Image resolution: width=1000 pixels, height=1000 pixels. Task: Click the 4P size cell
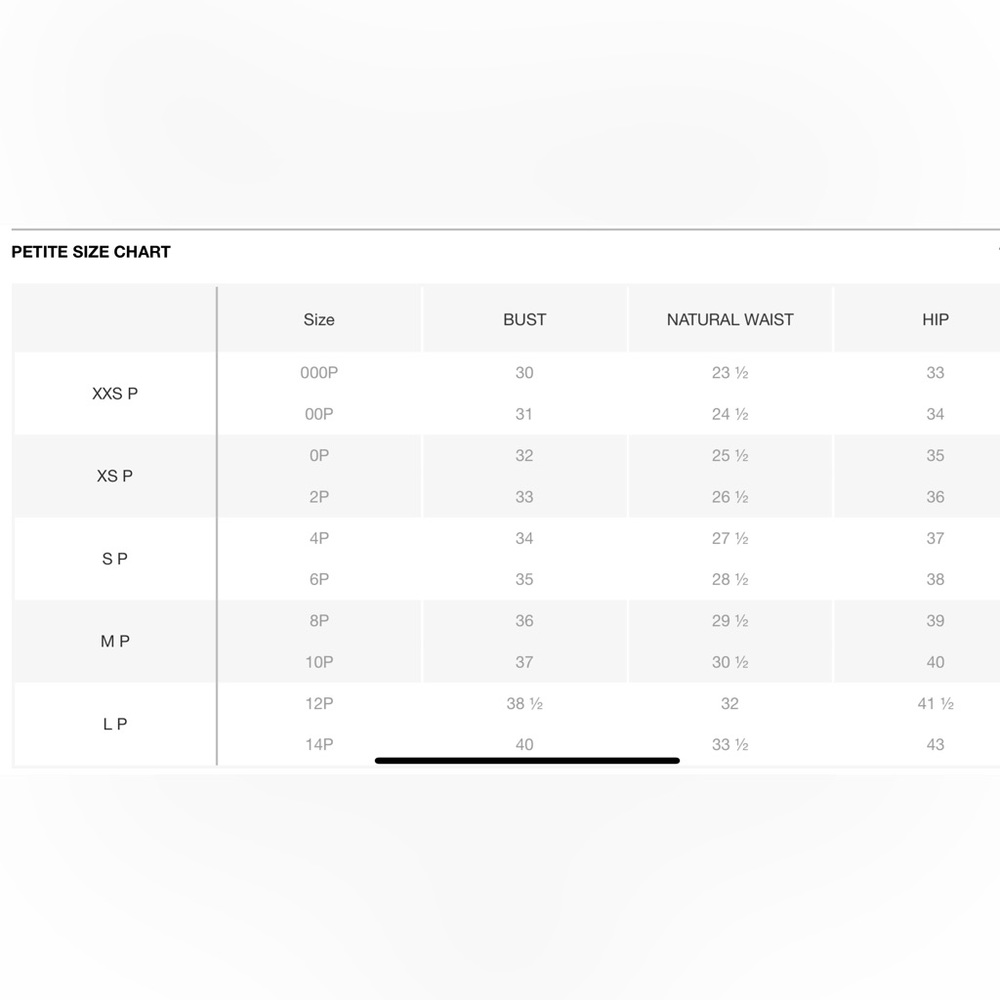(319, 538)
